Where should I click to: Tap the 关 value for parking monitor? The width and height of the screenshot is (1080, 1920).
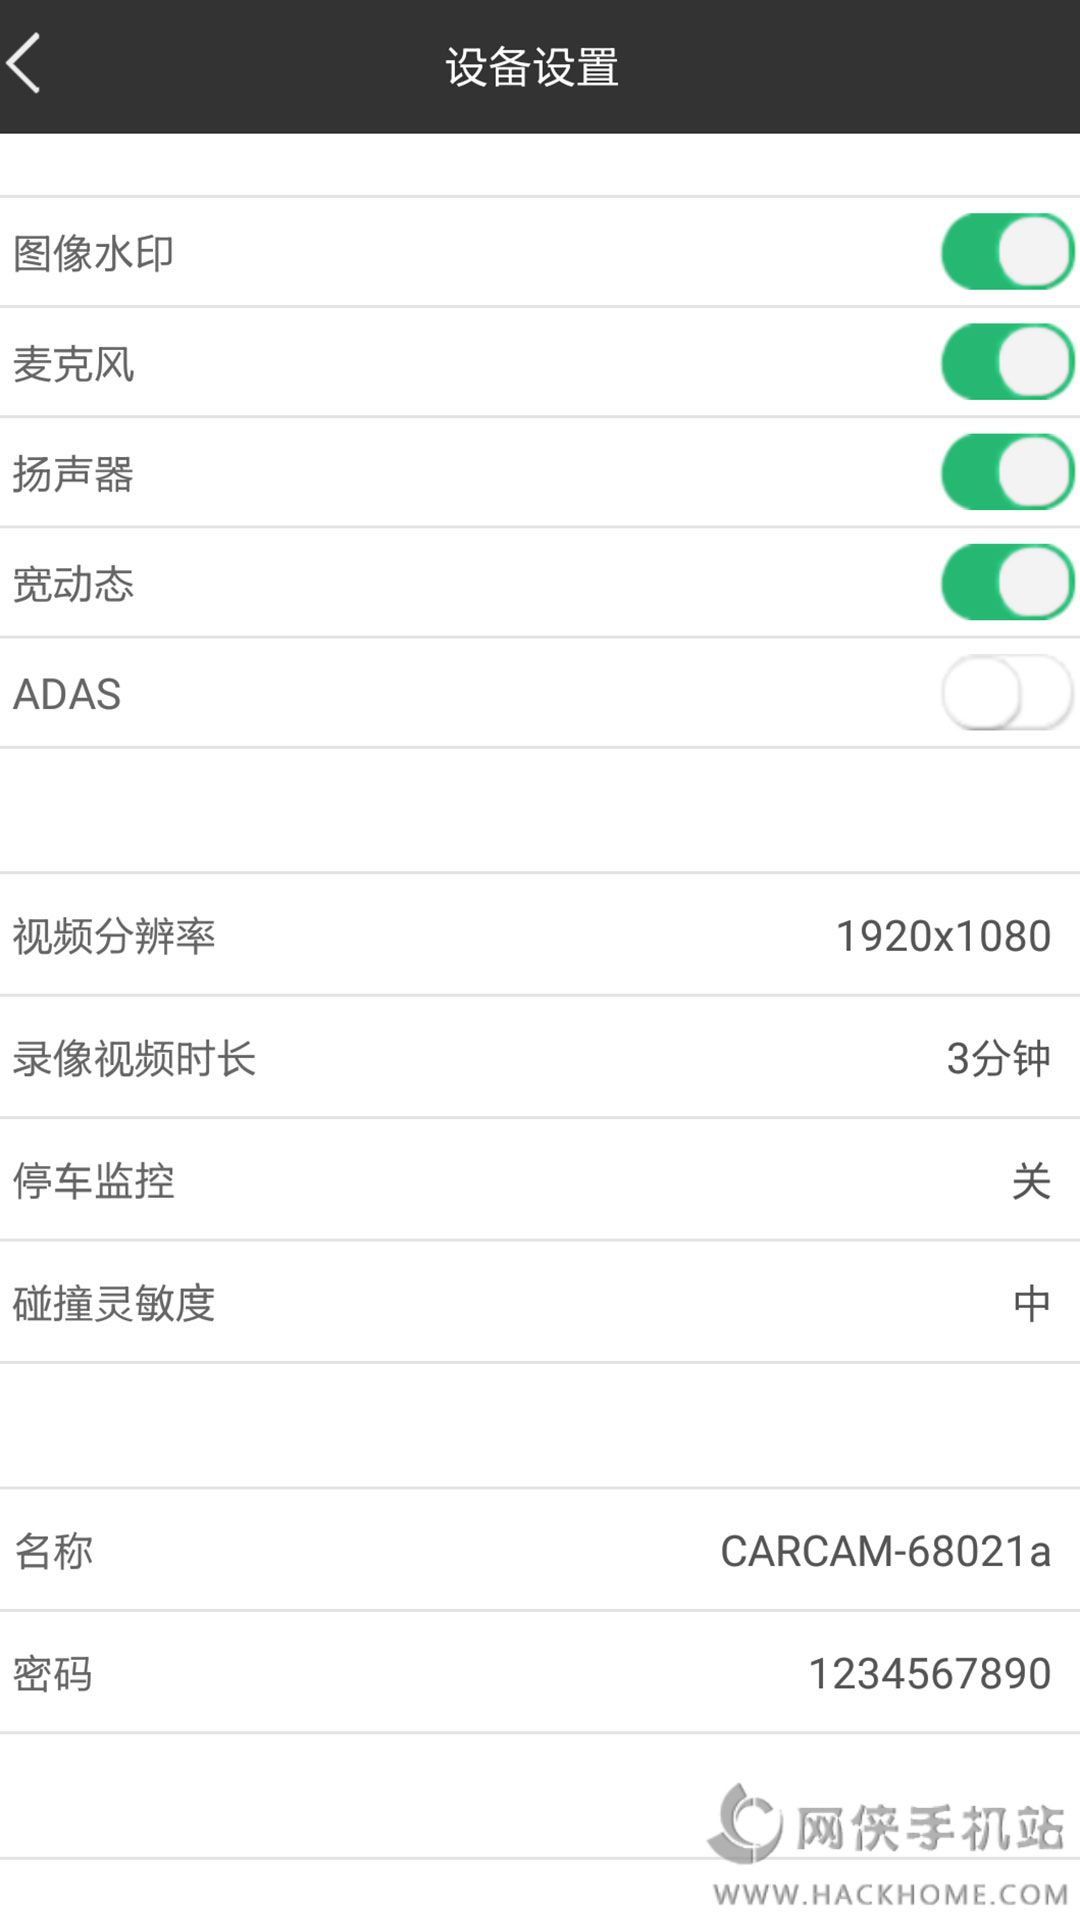pyautogui.click(x=1031, y=1181)
